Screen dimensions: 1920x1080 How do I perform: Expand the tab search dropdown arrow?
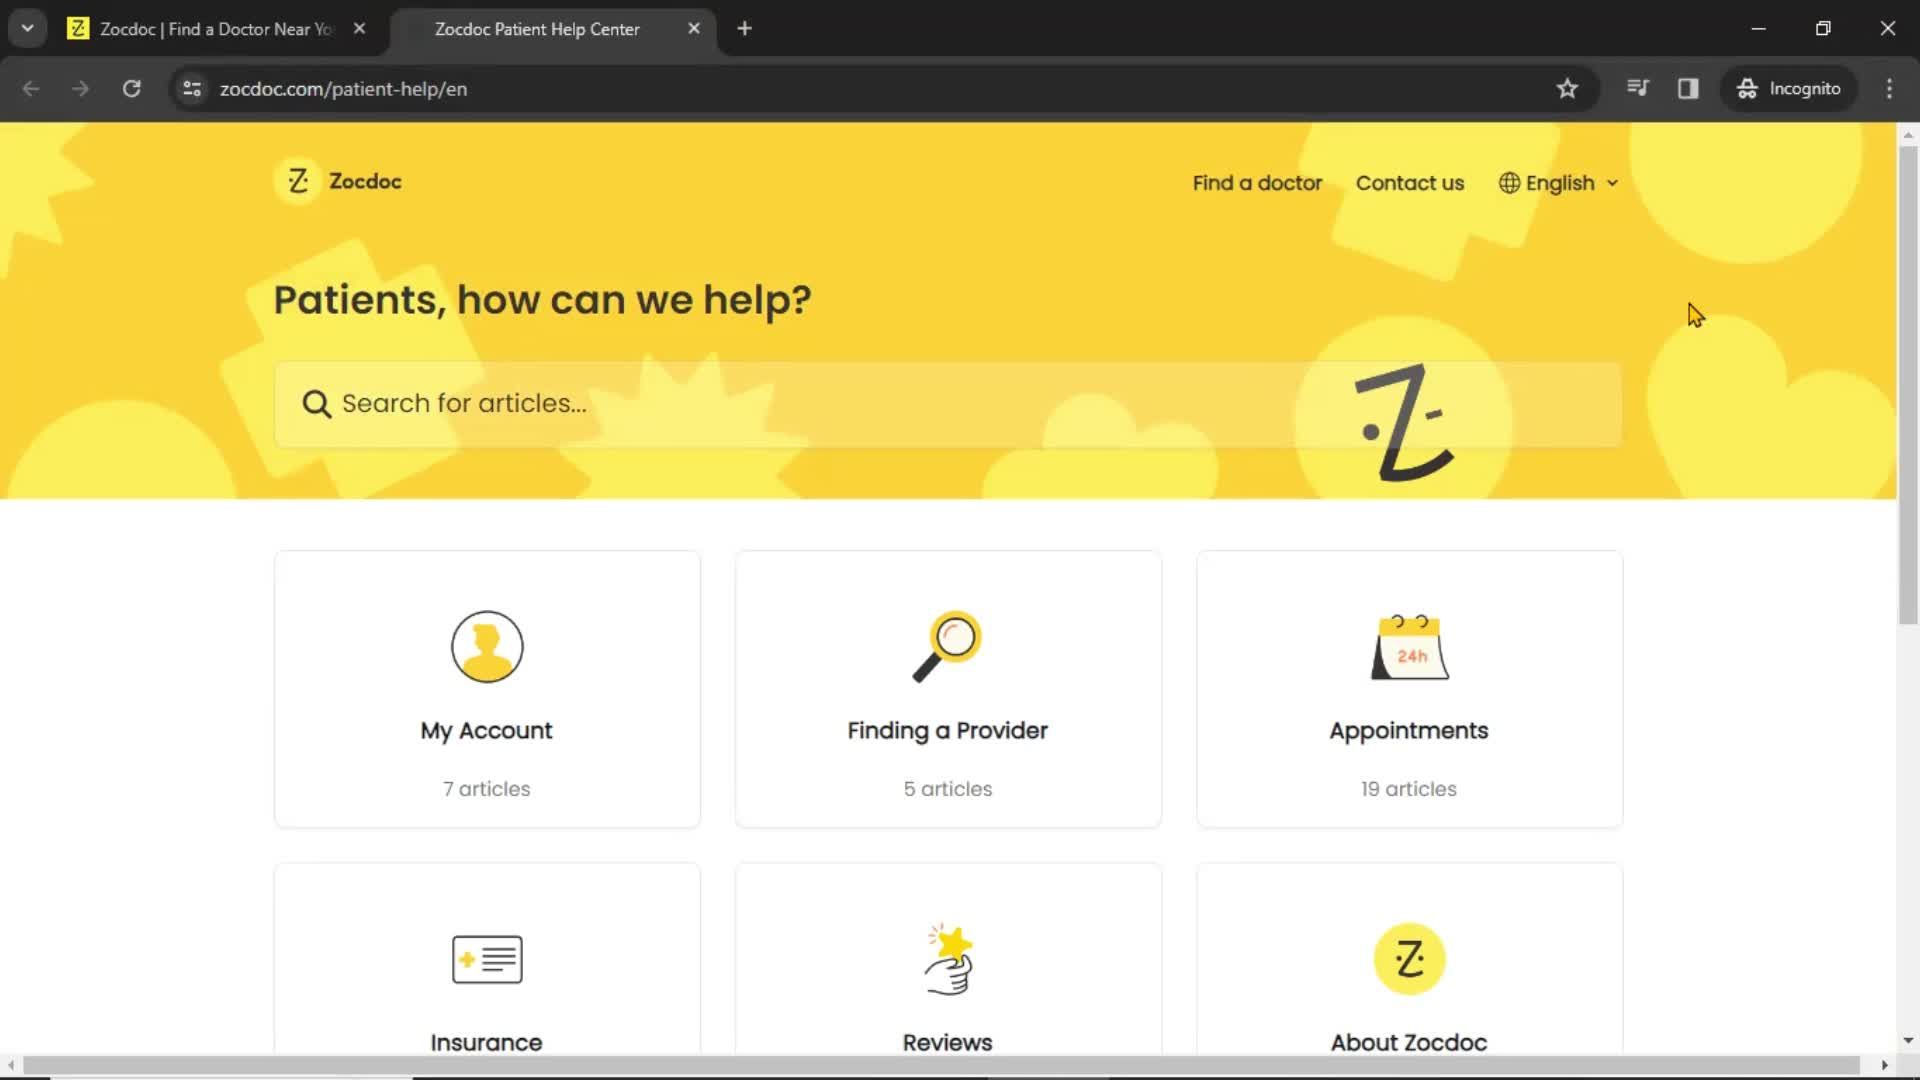tap(28, 29)
